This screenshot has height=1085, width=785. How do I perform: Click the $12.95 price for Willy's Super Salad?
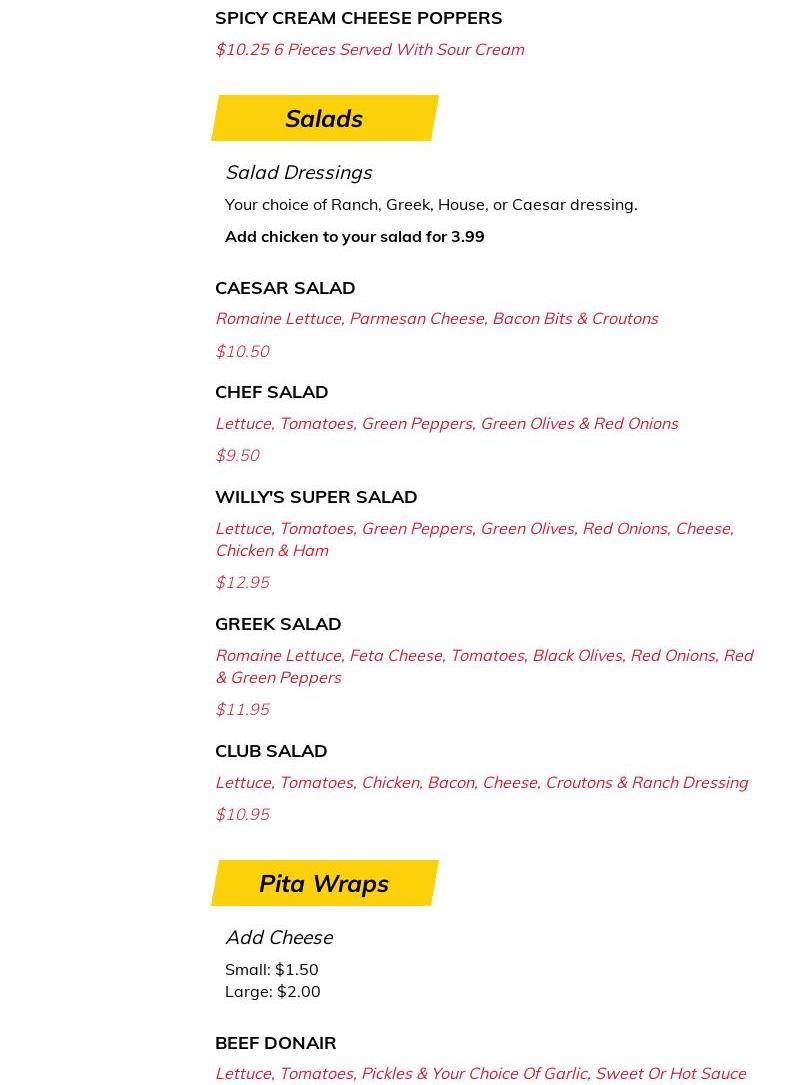tap(242, 582)
